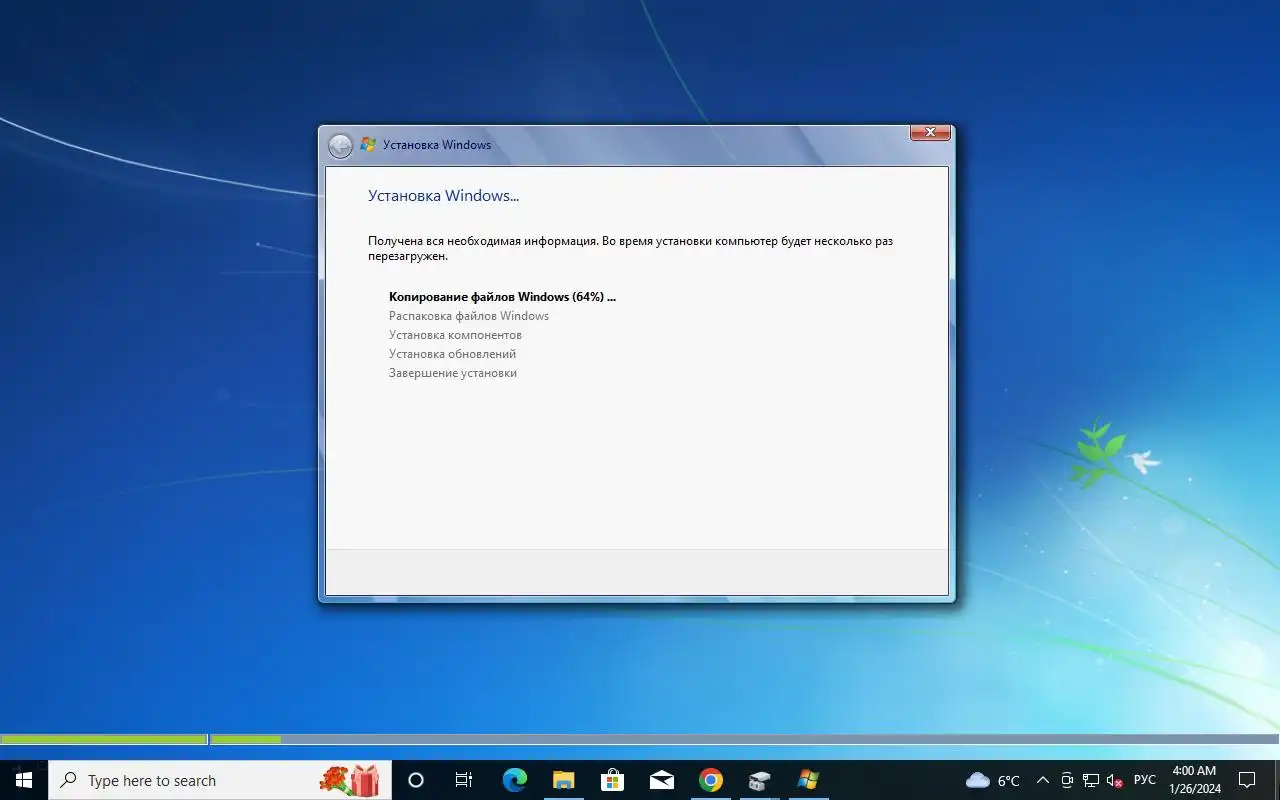Open the clock showing 4:00 AM
Screen dimensions: 1280x800
tap(1194, 780)
